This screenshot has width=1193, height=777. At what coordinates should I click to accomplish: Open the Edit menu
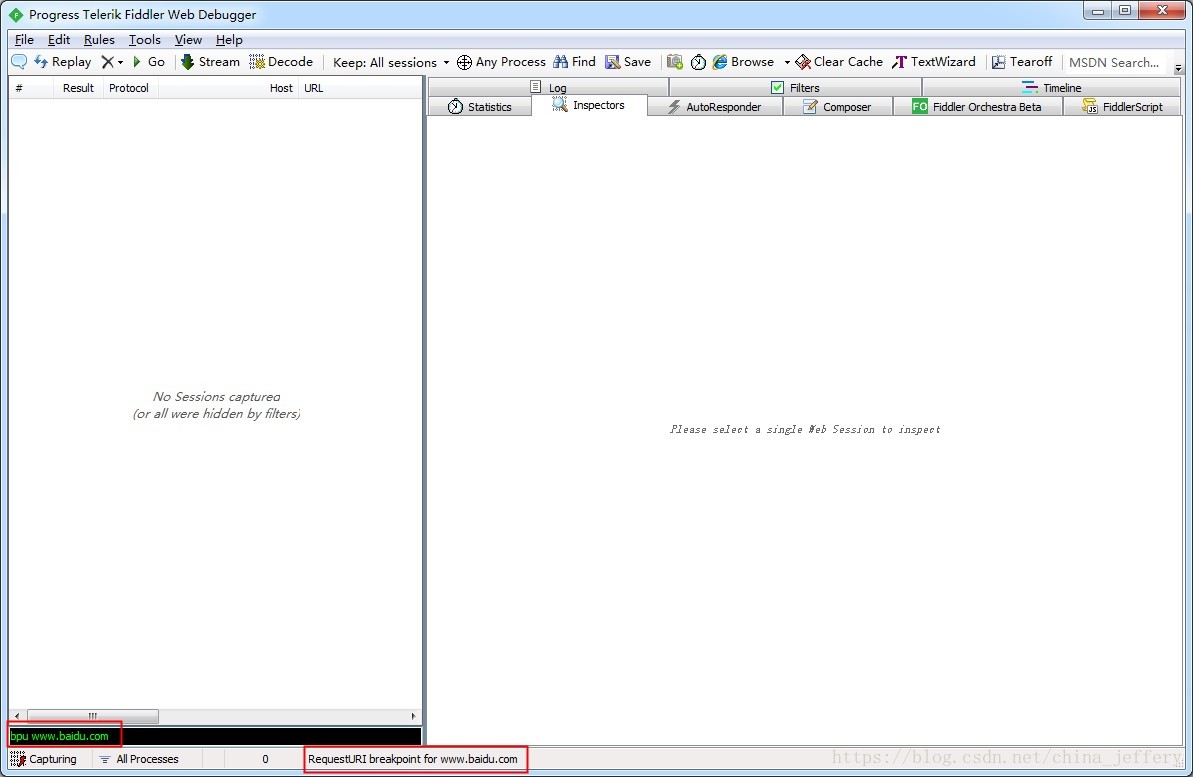tap(59, 40)
